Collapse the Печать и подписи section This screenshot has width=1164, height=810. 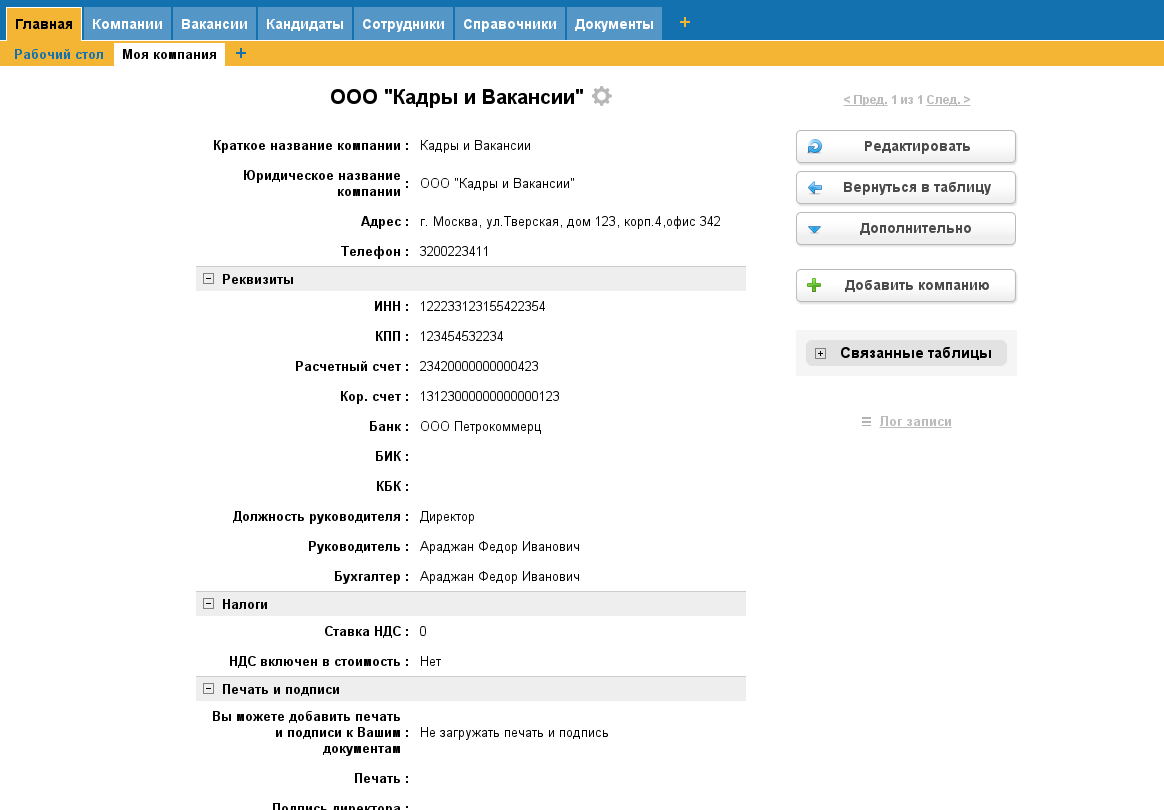coord(209,689)
